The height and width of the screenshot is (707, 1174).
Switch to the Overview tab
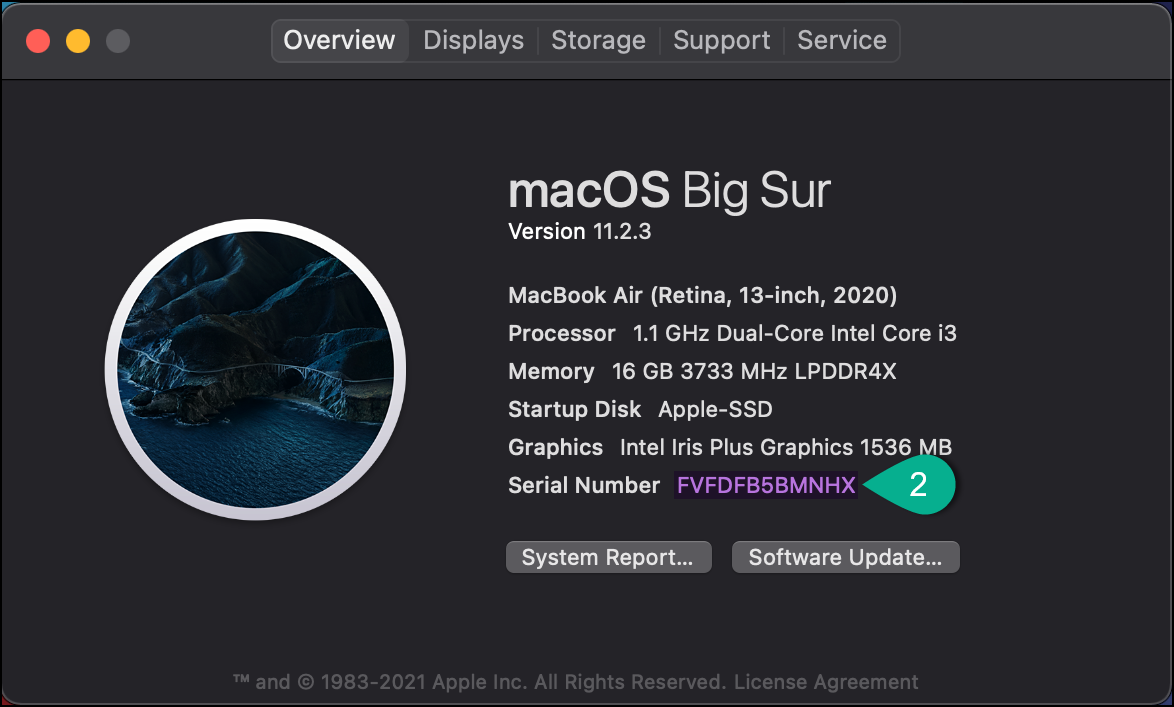tap(339, 41)
